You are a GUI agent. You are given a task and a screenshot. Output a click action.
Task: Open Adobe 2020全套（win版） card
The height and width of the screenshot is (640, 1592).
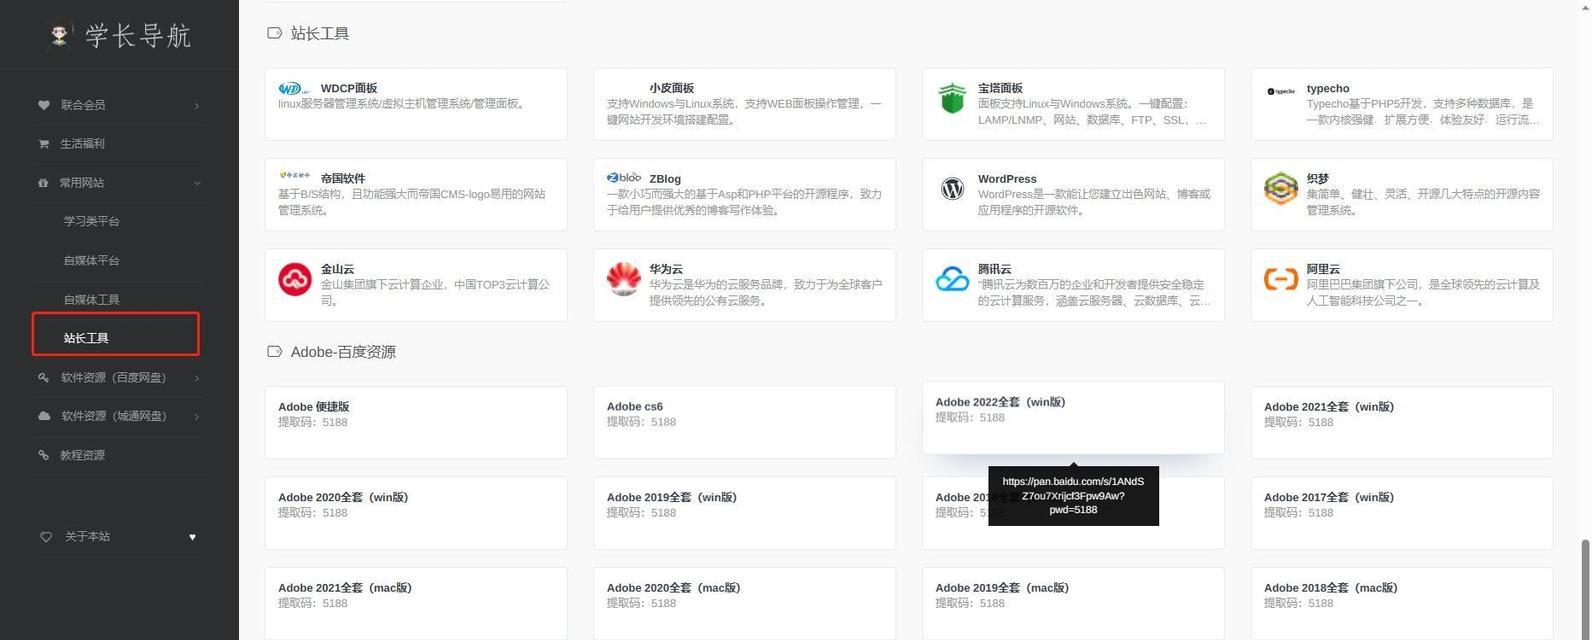tap(416, 513)
